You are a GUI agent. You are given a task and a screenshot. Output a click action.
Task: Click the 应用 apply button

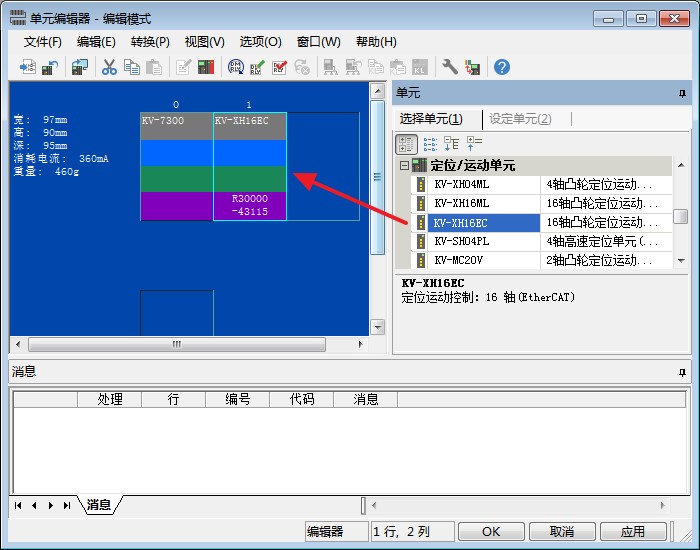tap(632, 532)
